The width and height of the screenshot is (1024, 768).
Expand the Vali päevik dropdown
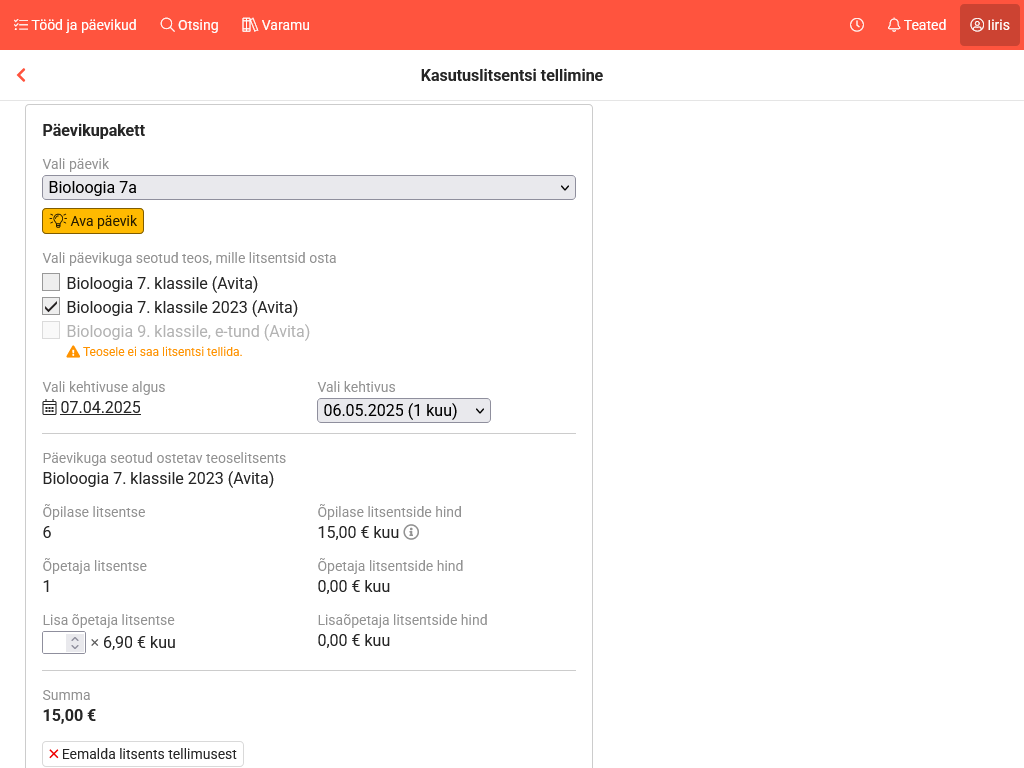pos(309,187)
